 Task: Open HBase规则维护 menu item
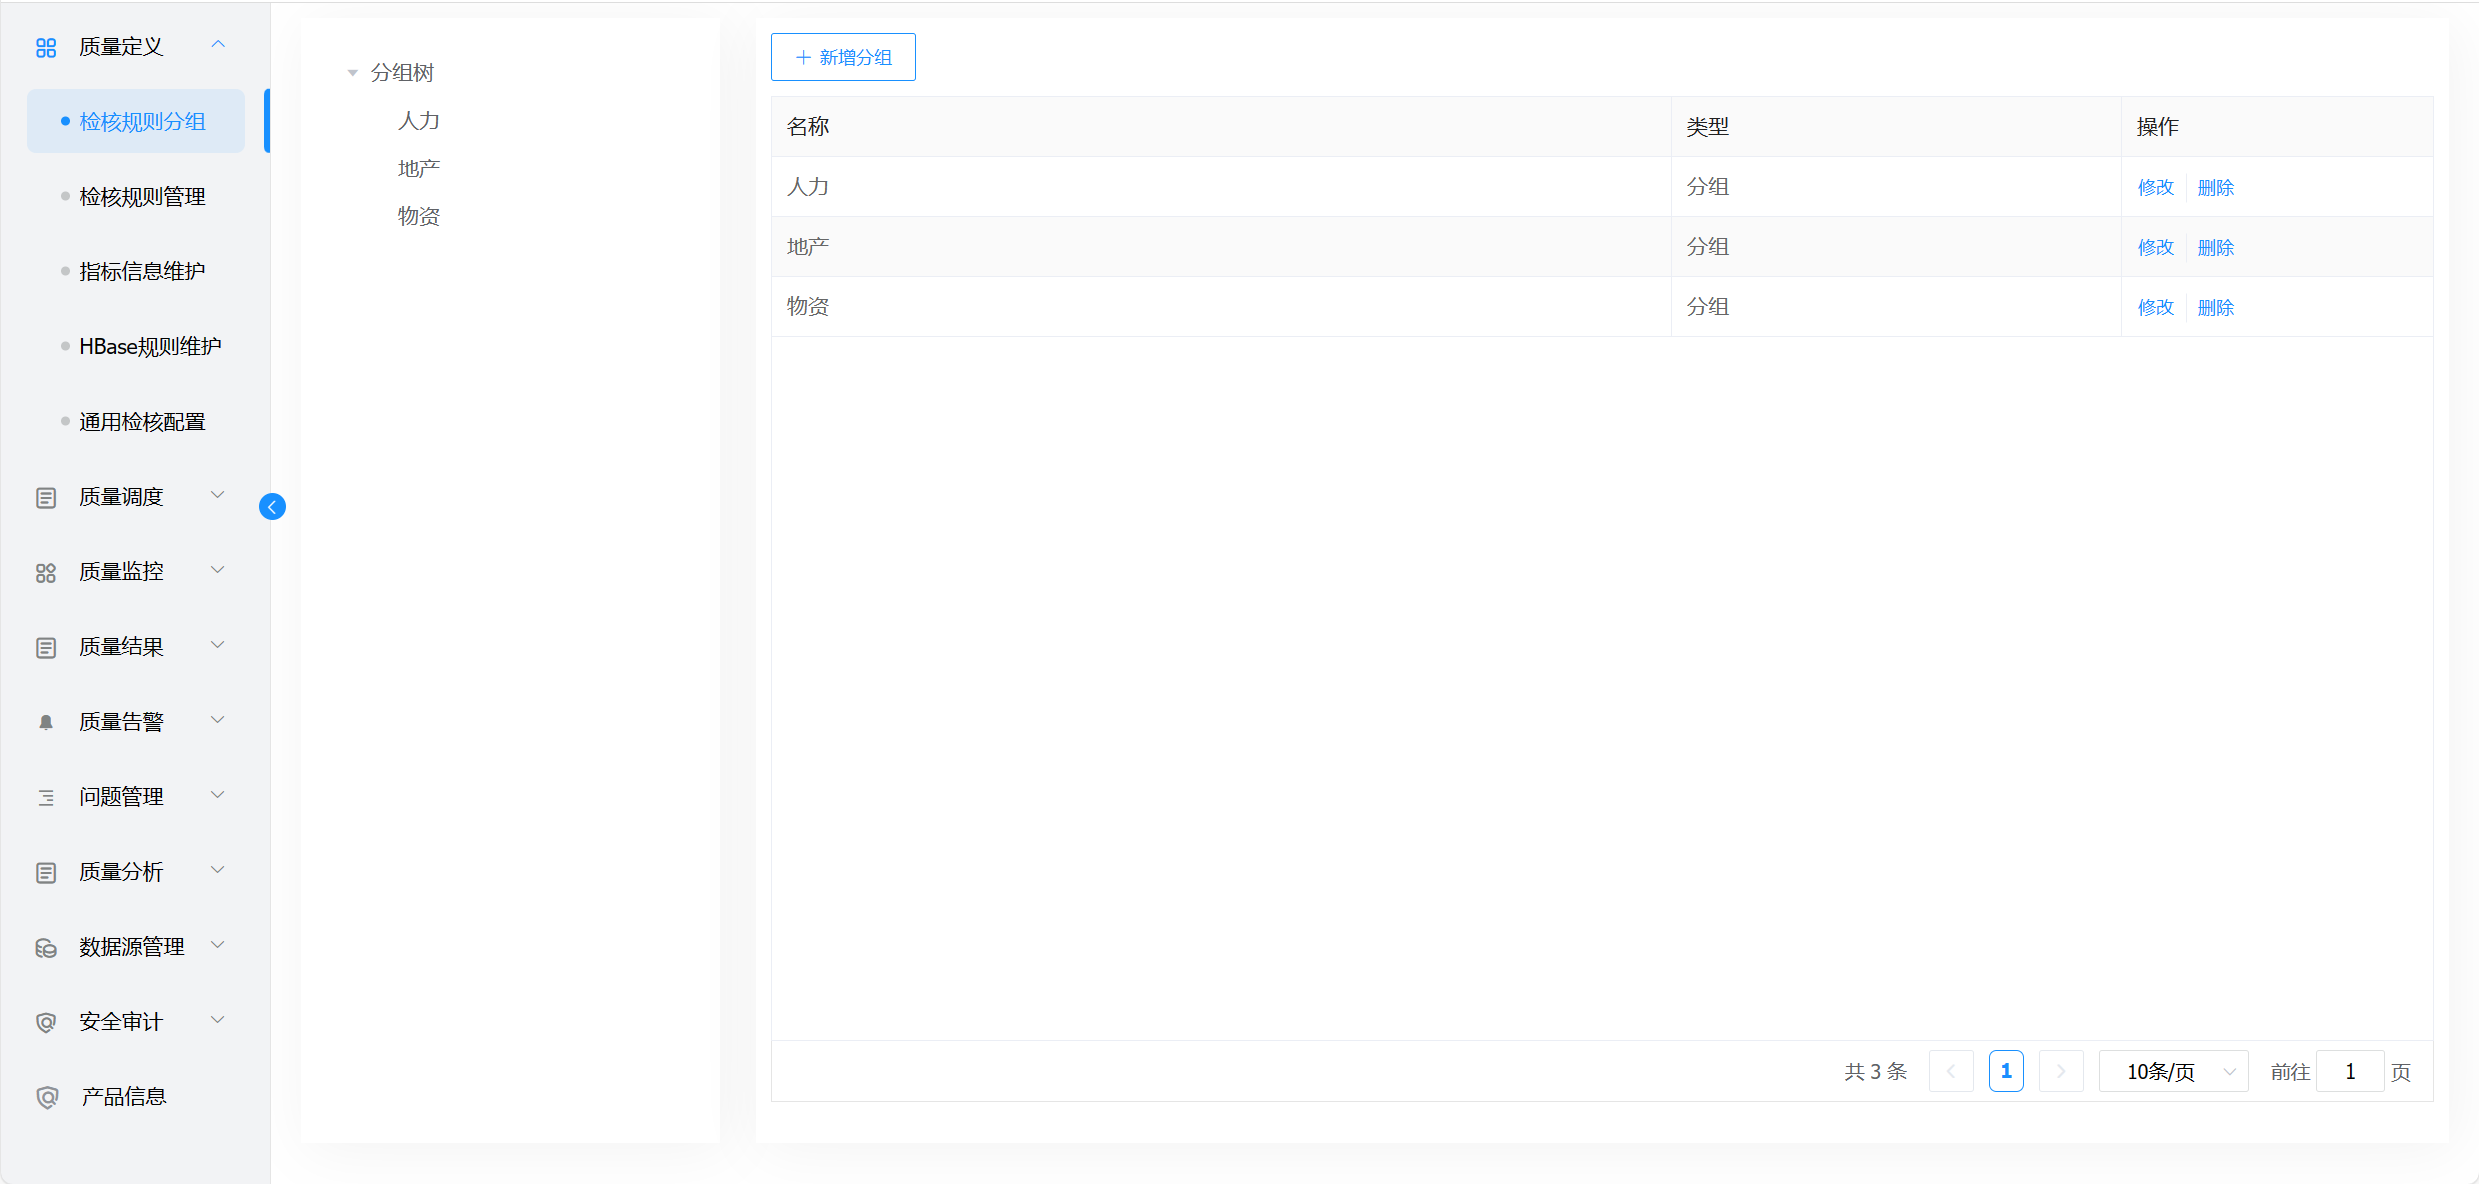click(150, 347)
